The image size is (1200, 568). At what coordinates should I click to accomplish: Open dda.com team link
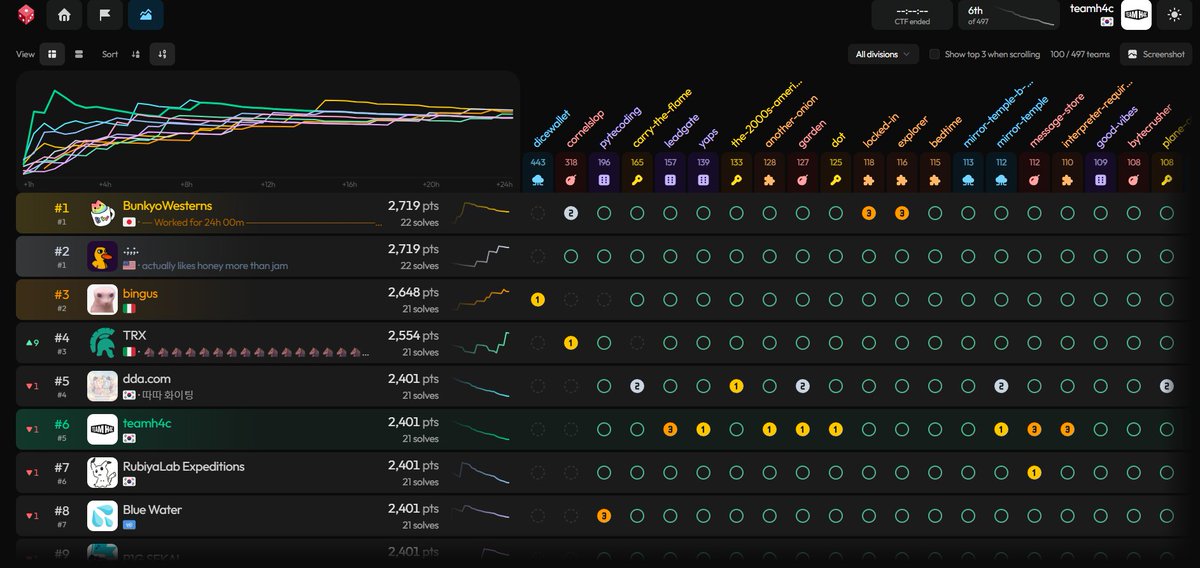pos(147,379)
